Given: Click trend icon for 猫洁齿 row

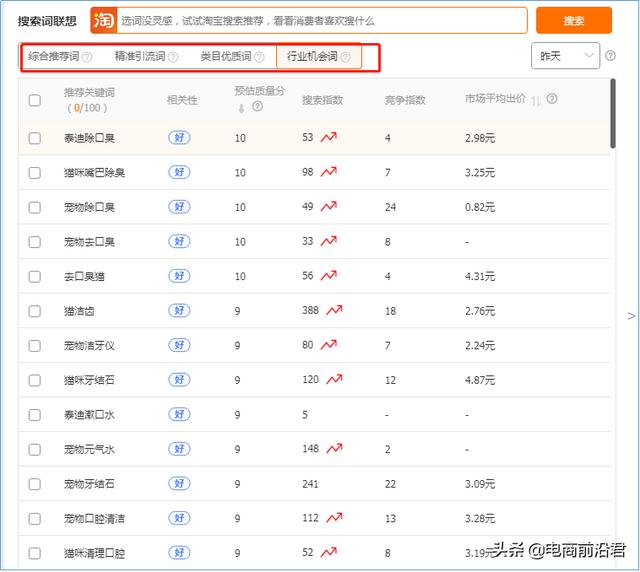Looking at the screenshot, I should coord(334,310).
